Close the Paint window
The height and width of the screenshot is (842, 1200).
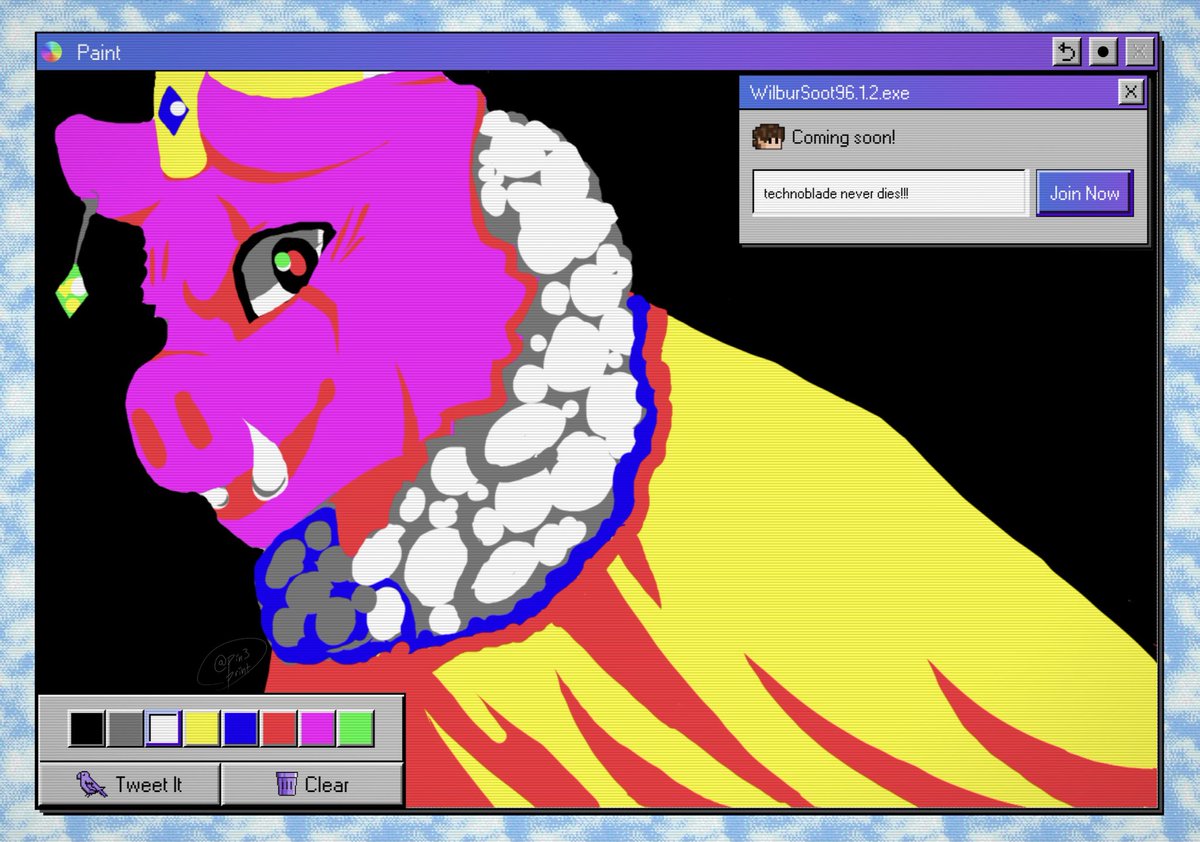1139,52
